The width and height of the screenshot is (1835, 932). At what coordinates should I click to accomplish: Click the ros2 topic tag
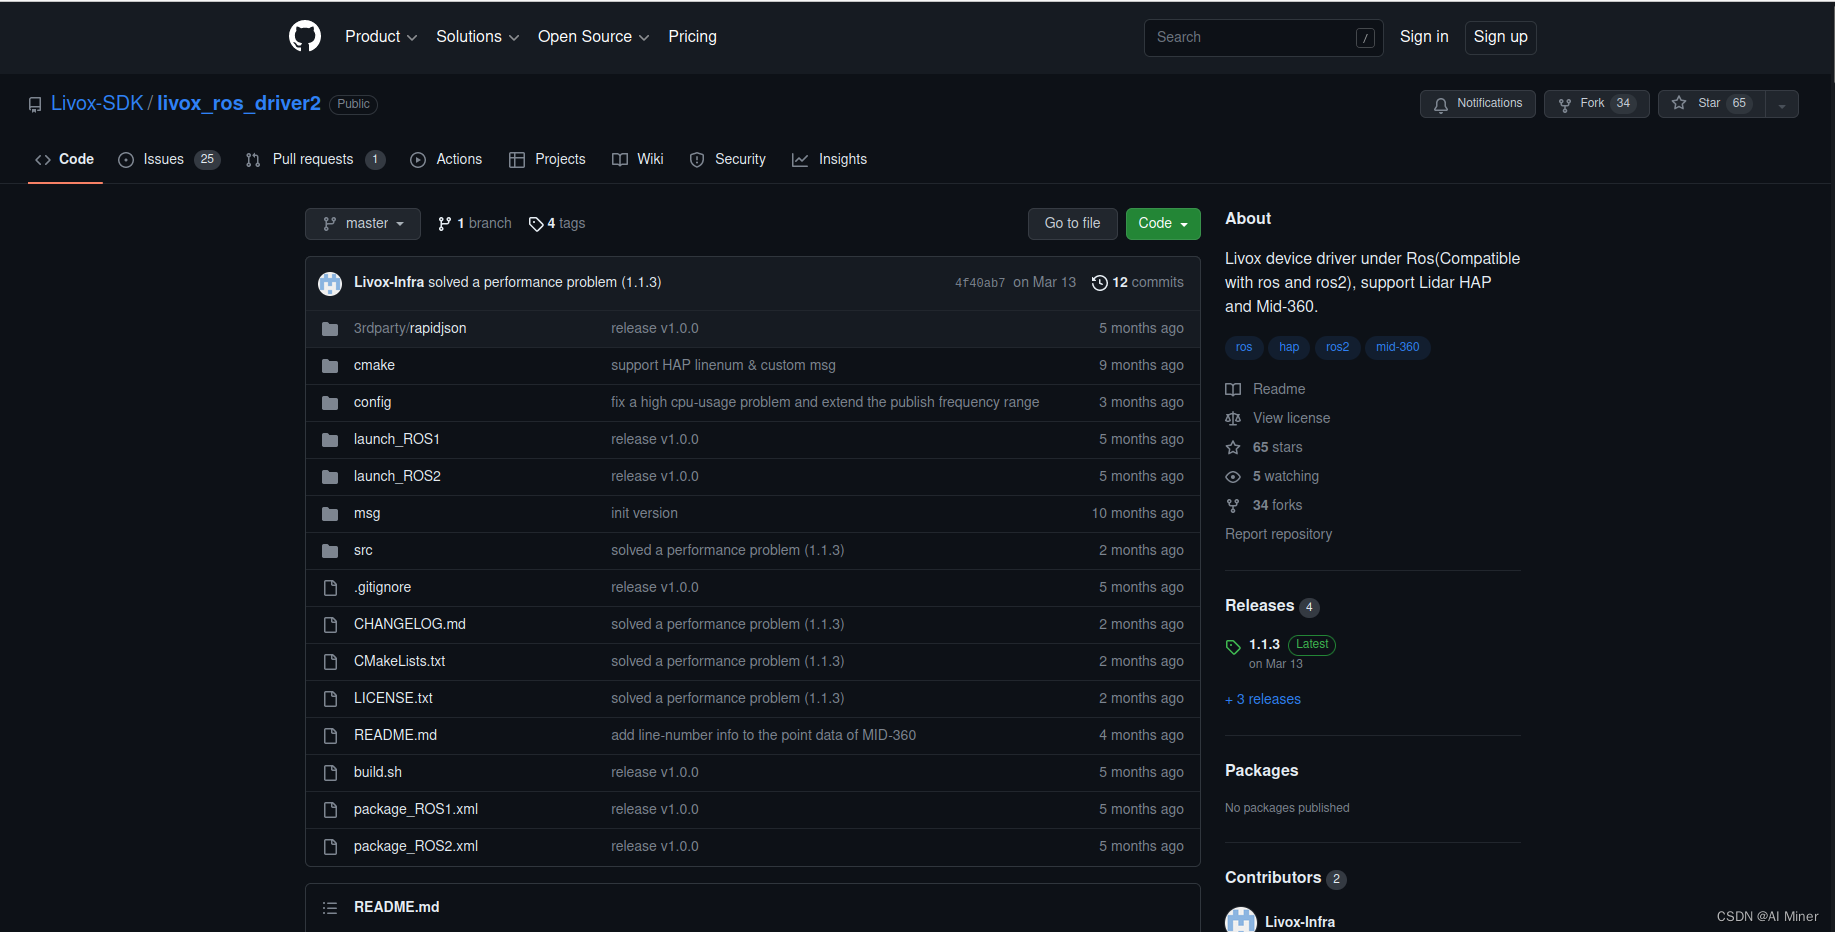tap(1337, 348)
